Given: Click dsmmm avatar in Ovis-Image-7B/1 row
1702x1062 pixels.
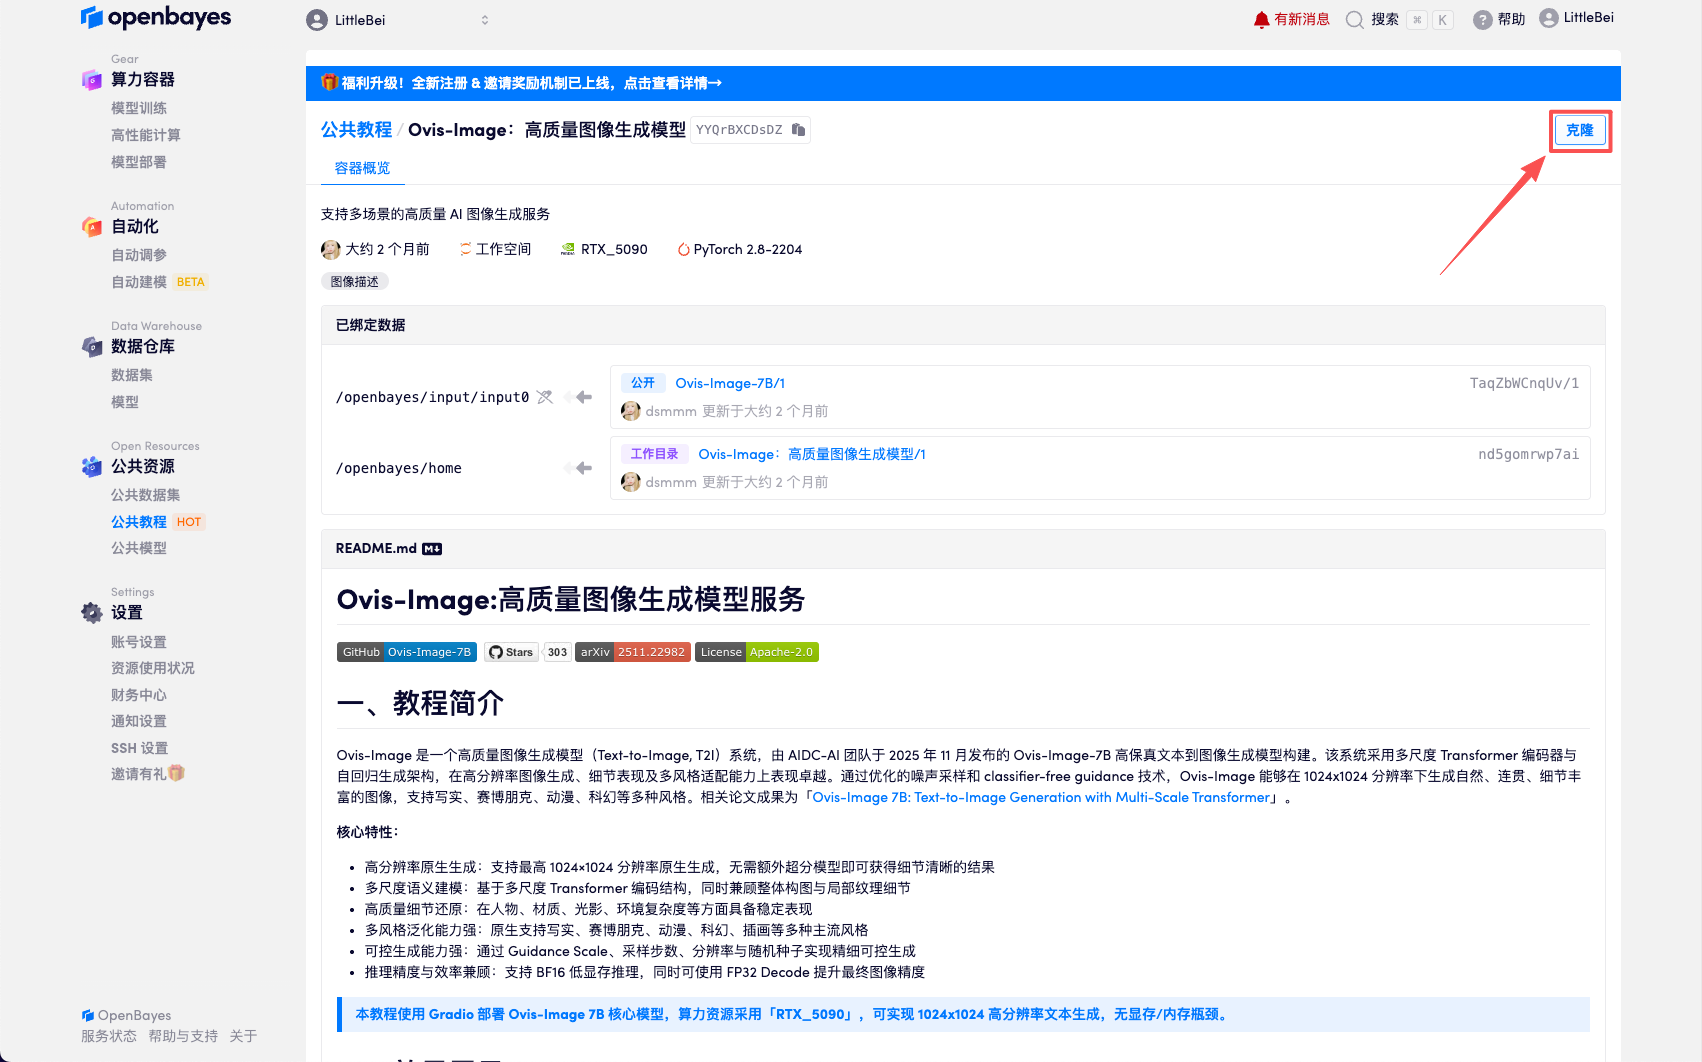Looking at the screenshot, I should click(x=631, y=411).
